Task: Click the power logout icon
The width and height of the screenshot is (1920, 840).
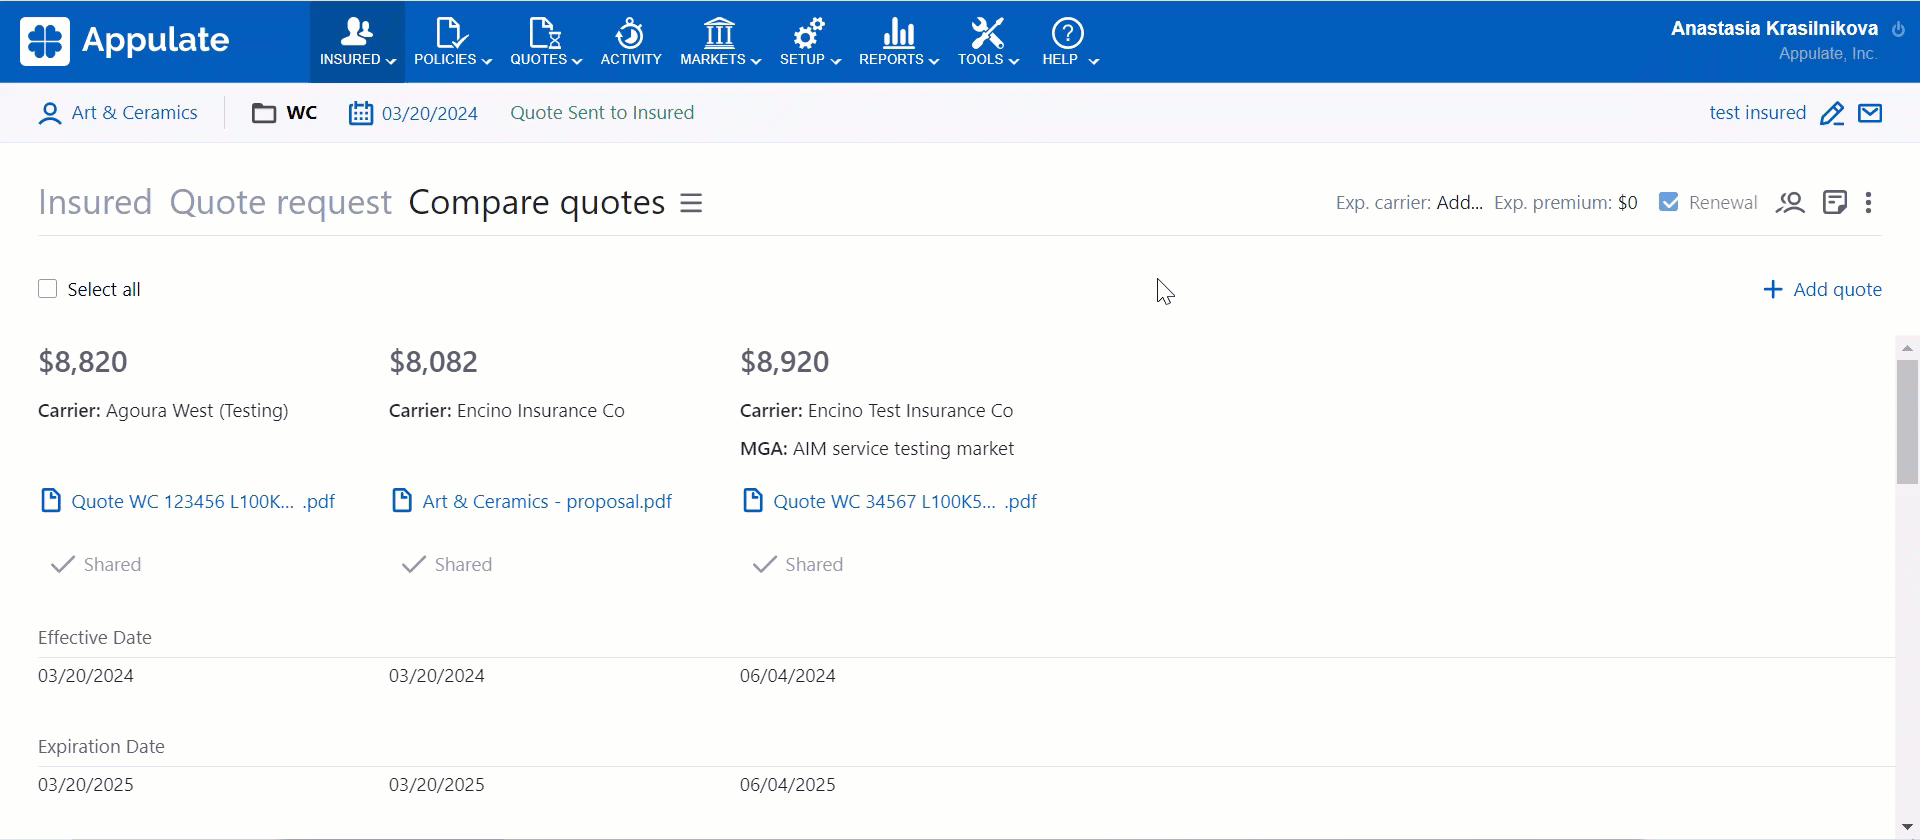Action: [x=1898, y=30]
